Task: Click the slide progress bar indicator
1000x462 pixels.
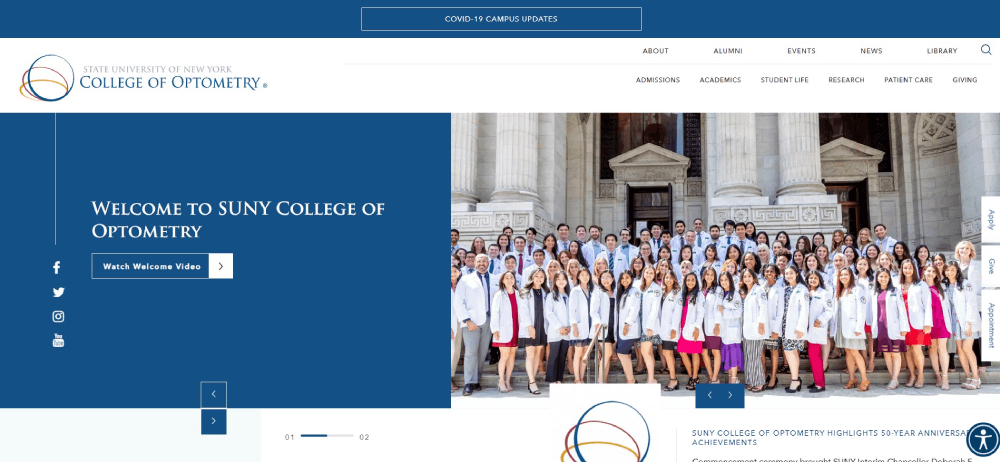Action: tap(327, 436)
